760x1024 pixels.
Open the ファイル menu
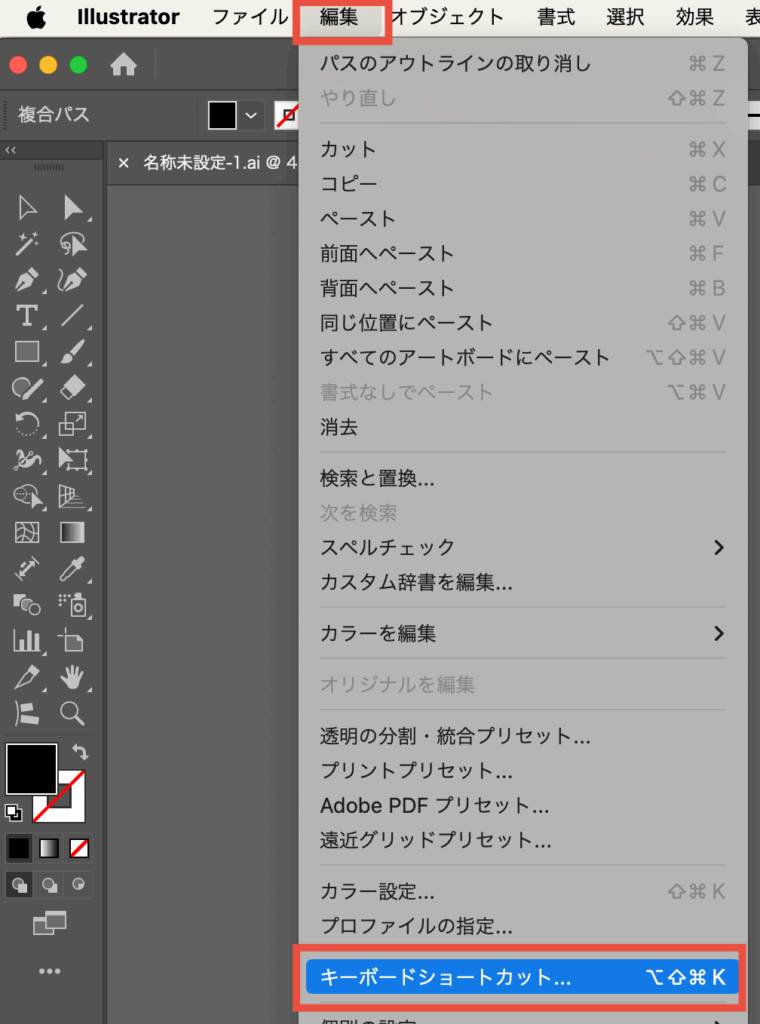pos(249,17)
